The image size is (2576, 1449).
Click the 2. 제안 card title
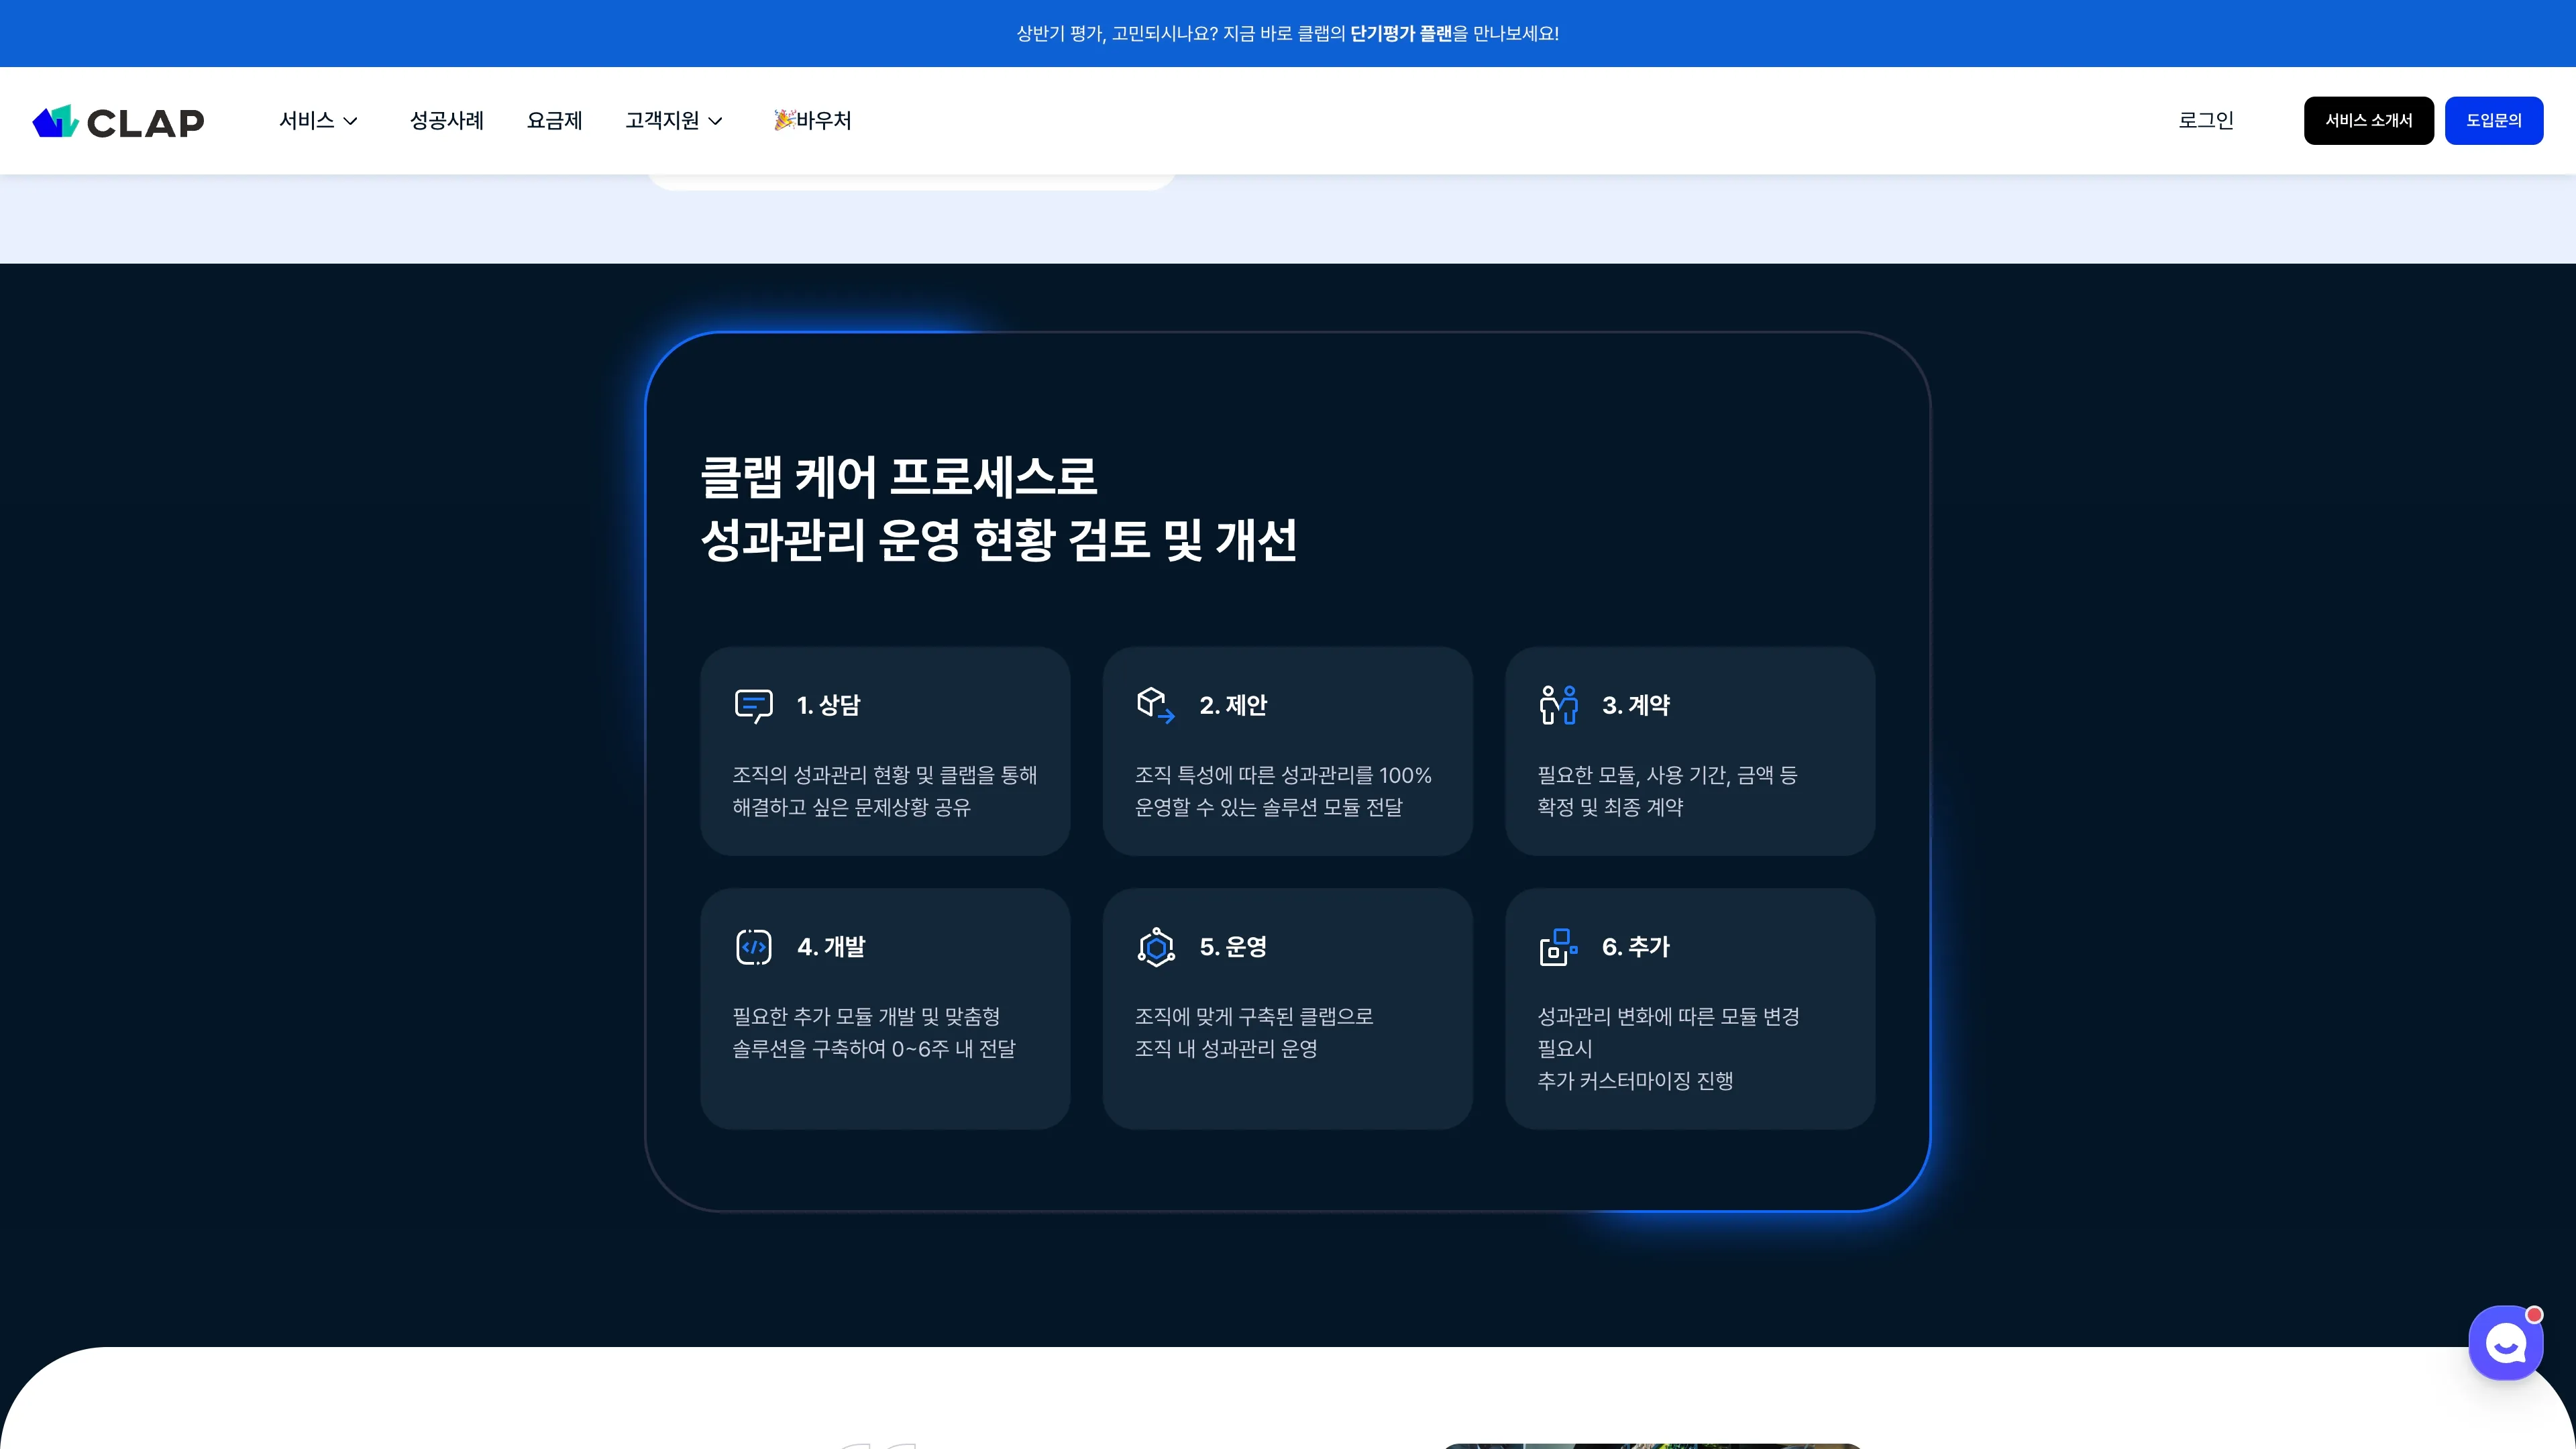point(1233,705)
